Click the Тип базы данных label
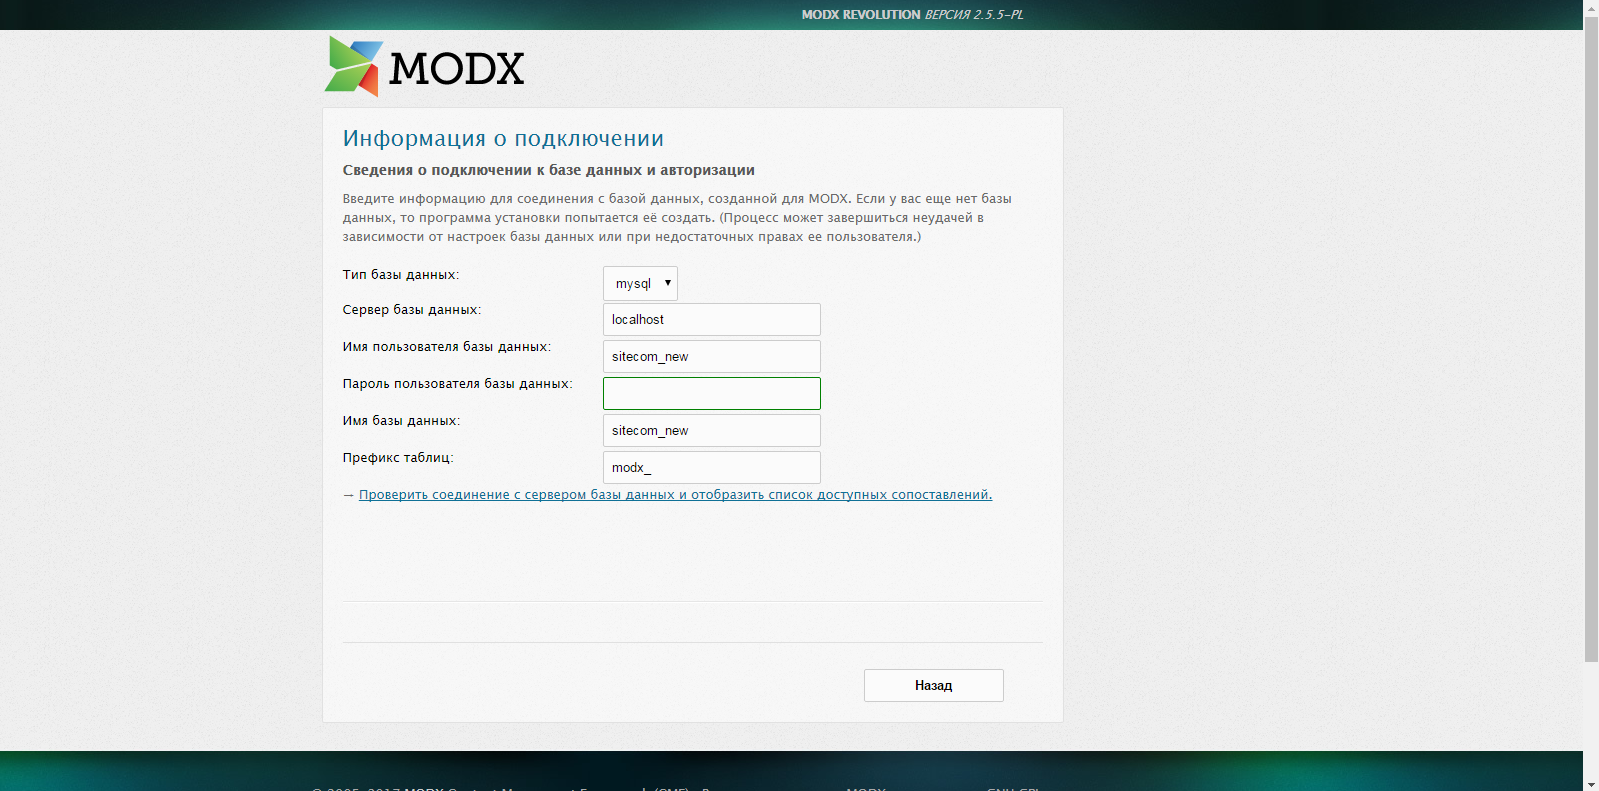The height and width of the screenshot is (791, 1599). pos(401,274)
